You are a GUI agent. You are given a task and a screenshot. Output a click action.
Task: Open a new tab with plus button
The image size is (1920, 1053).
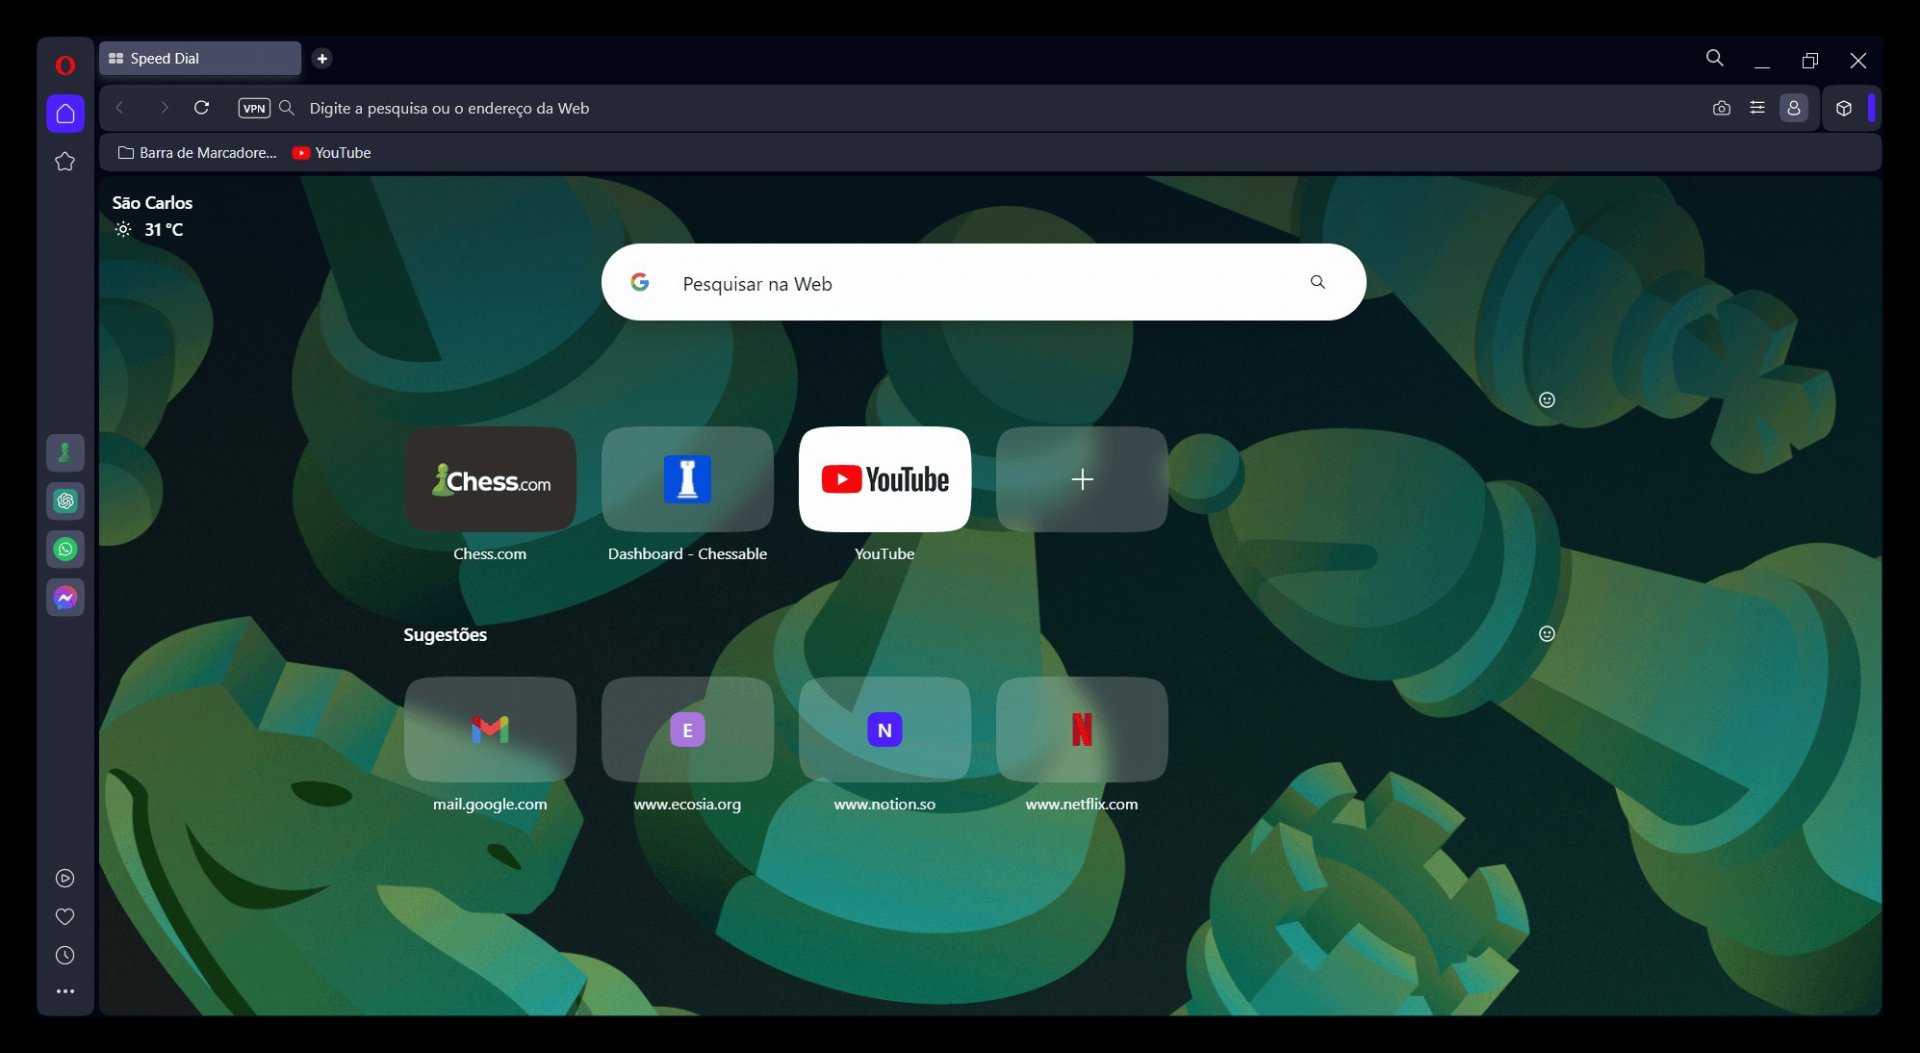click(x=322, y=59)
